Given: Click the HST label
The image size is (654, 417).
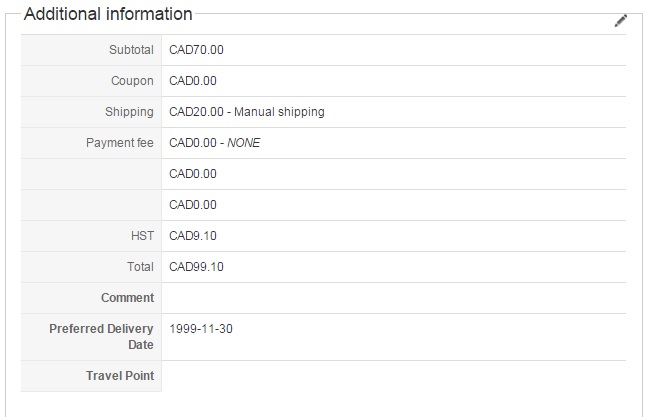Looking at the screenshot, I should pos(141,236).
